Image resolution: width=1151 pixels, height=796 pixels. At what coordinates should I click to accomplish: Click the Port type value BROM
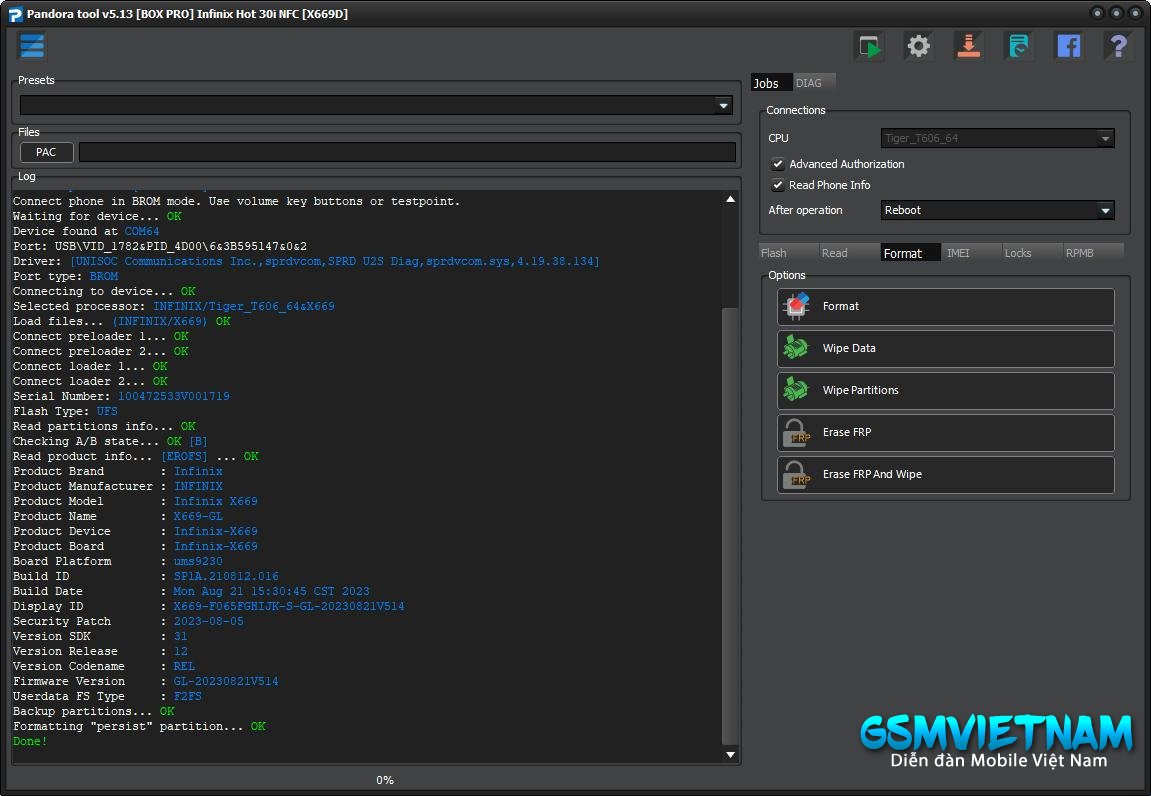pos(104,276)
